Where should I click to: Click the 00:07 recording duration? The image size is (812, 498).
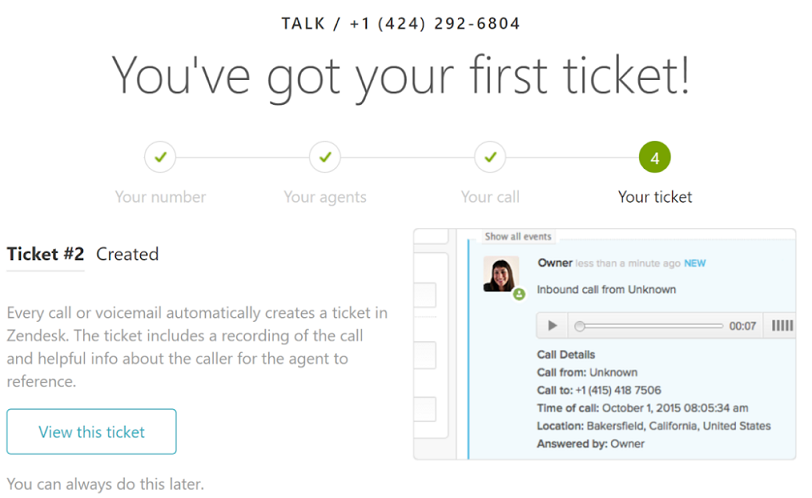pyautogui.click(x=743, y=326)
